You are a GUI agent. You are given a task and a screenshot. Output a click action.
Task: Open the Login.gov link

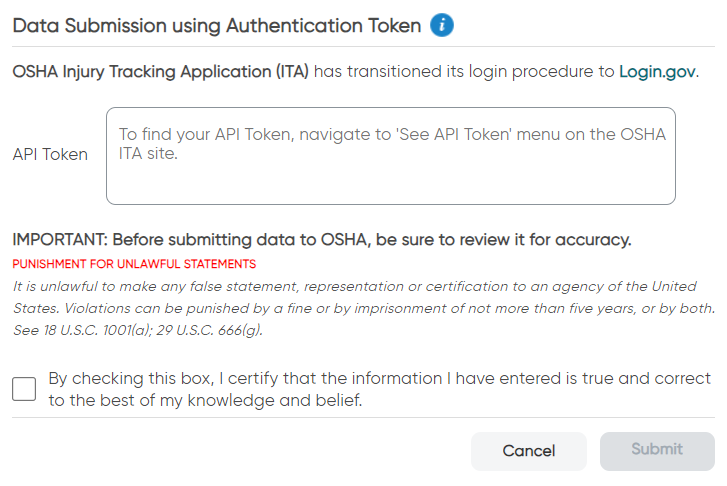[x=657, y=72]
